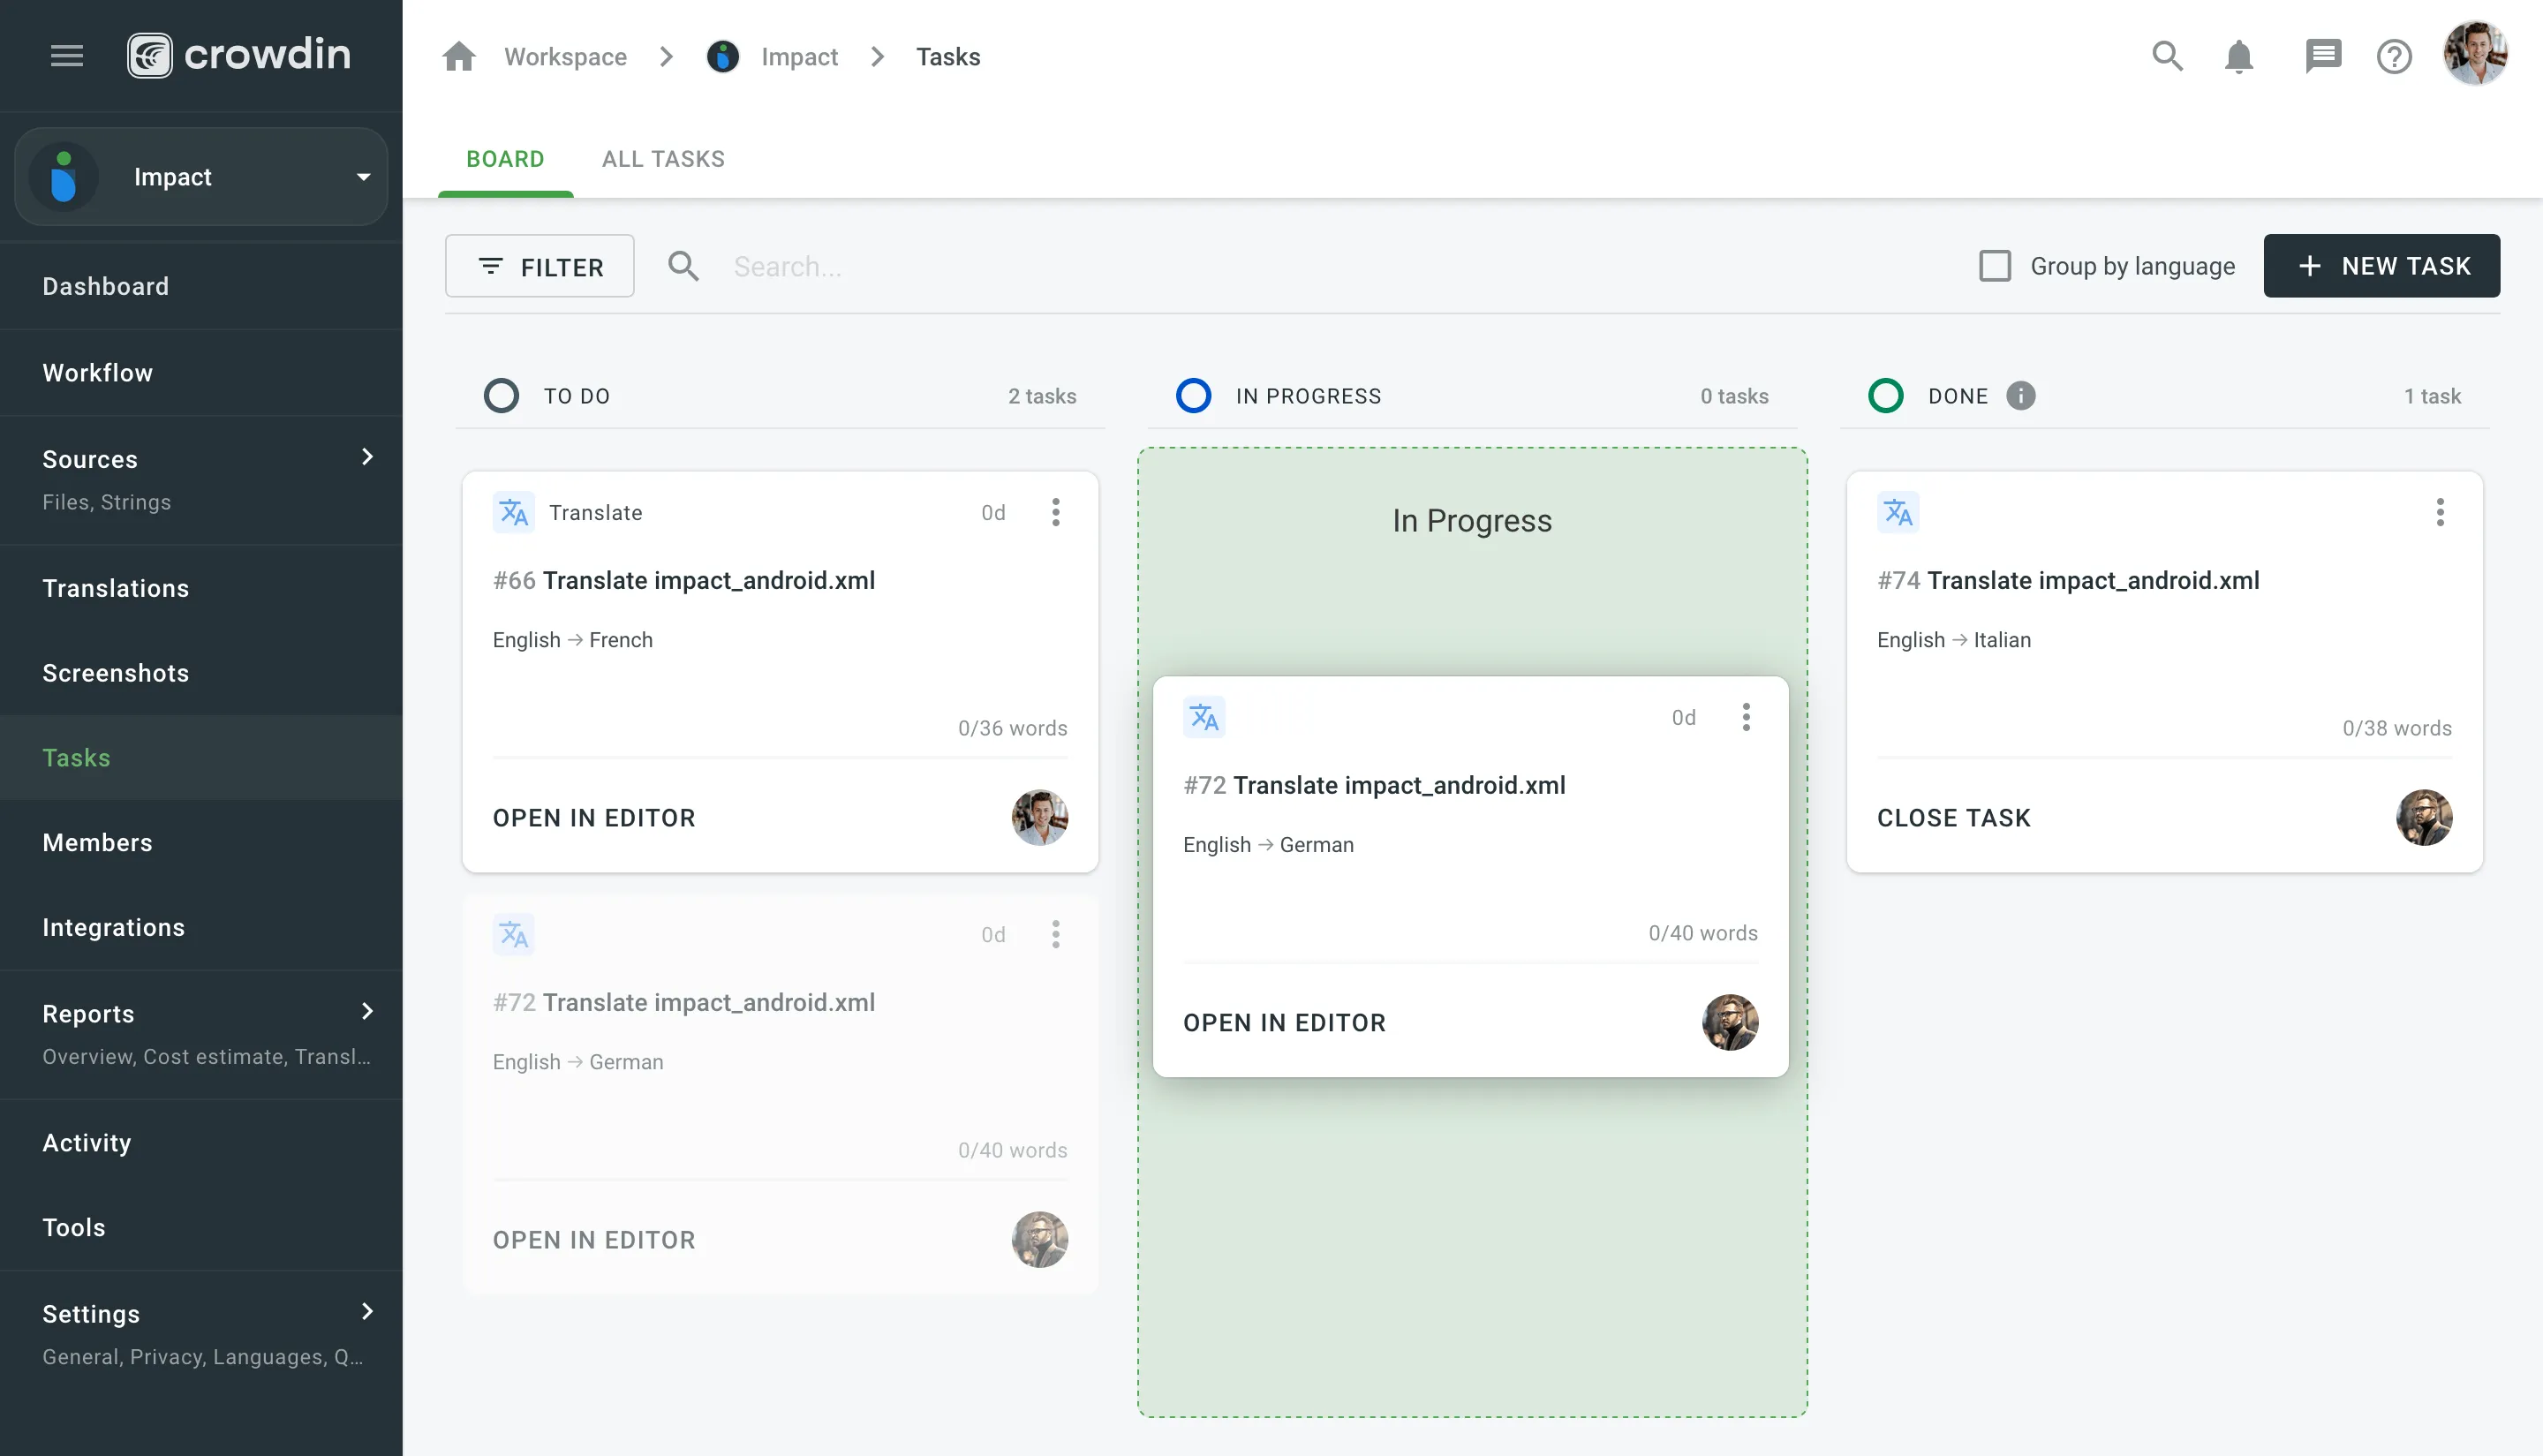Select the ALL TASKS tab
The height and width of the screenshot is (1456, 2543).
(x=664, y=159)
